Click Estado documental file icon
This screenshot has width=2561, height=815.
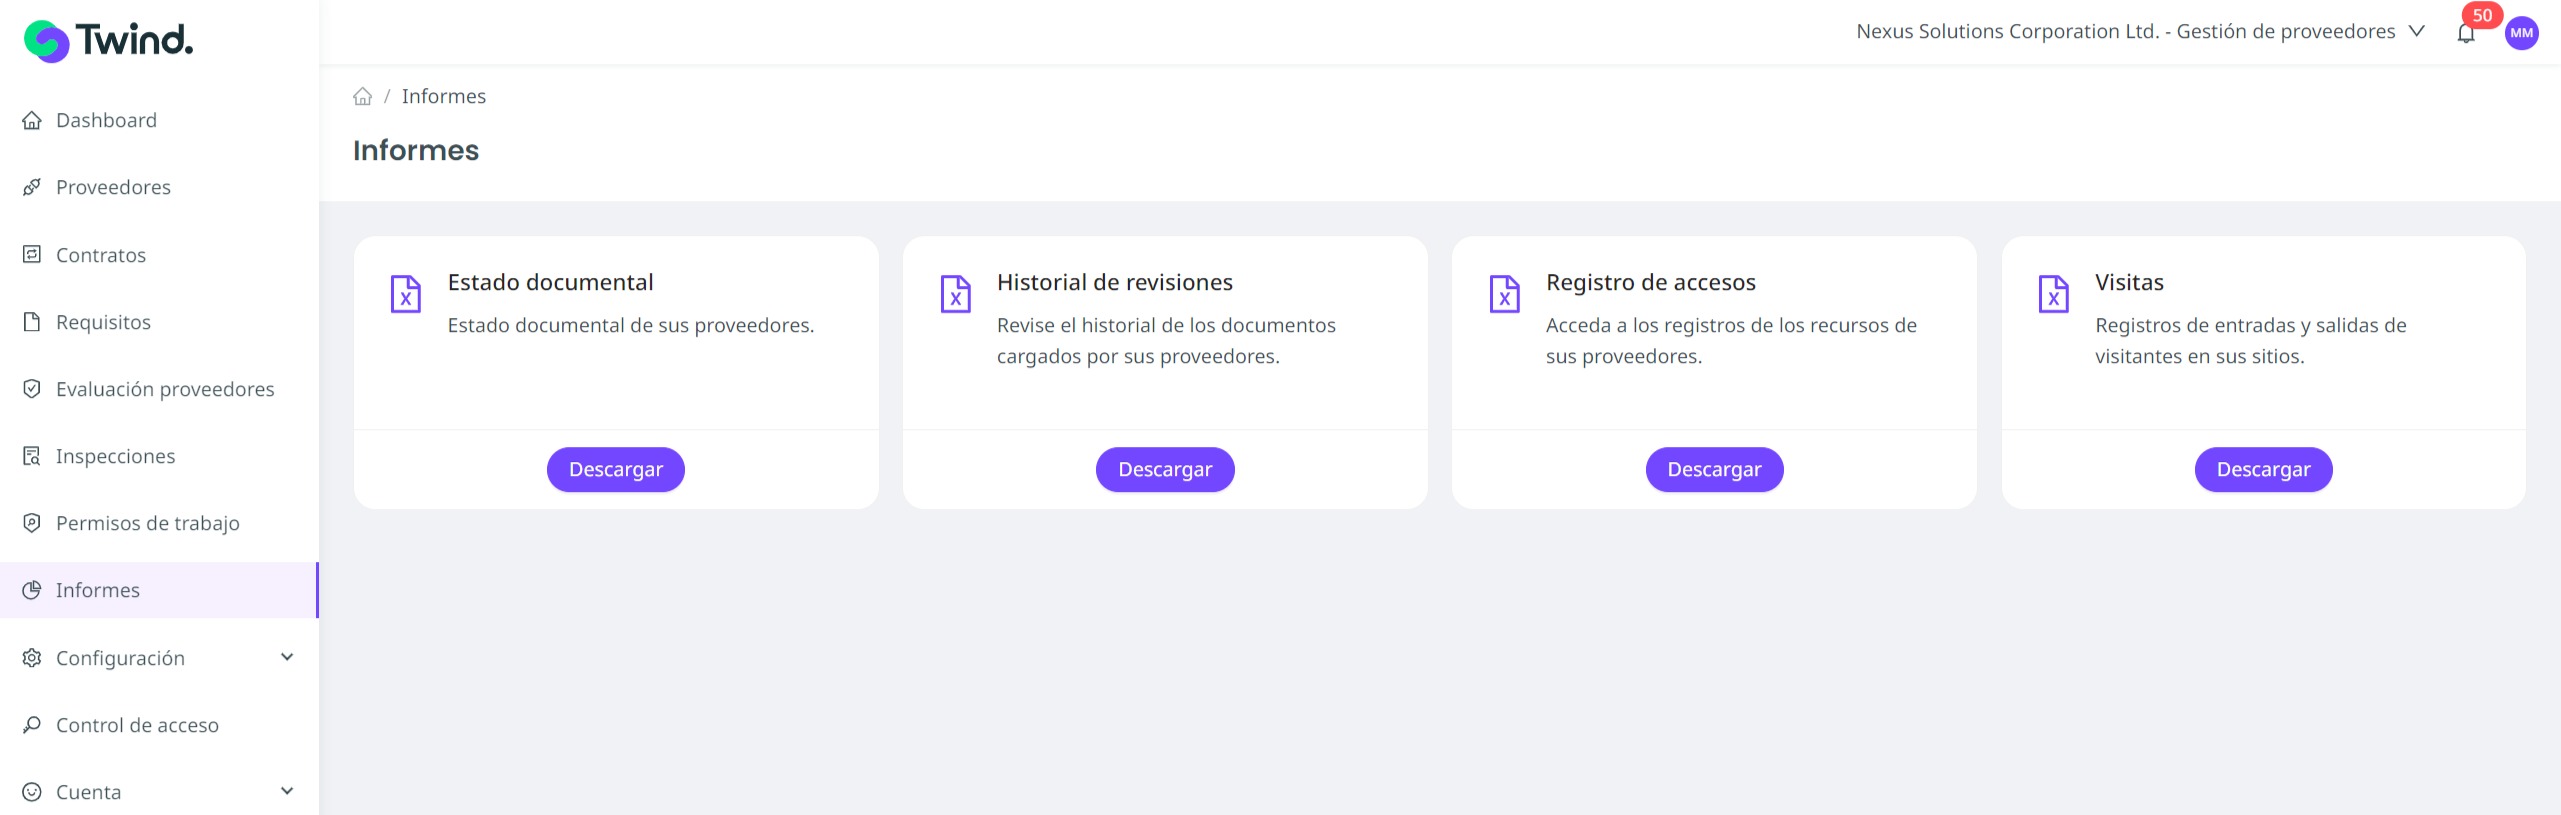[406, 294]
